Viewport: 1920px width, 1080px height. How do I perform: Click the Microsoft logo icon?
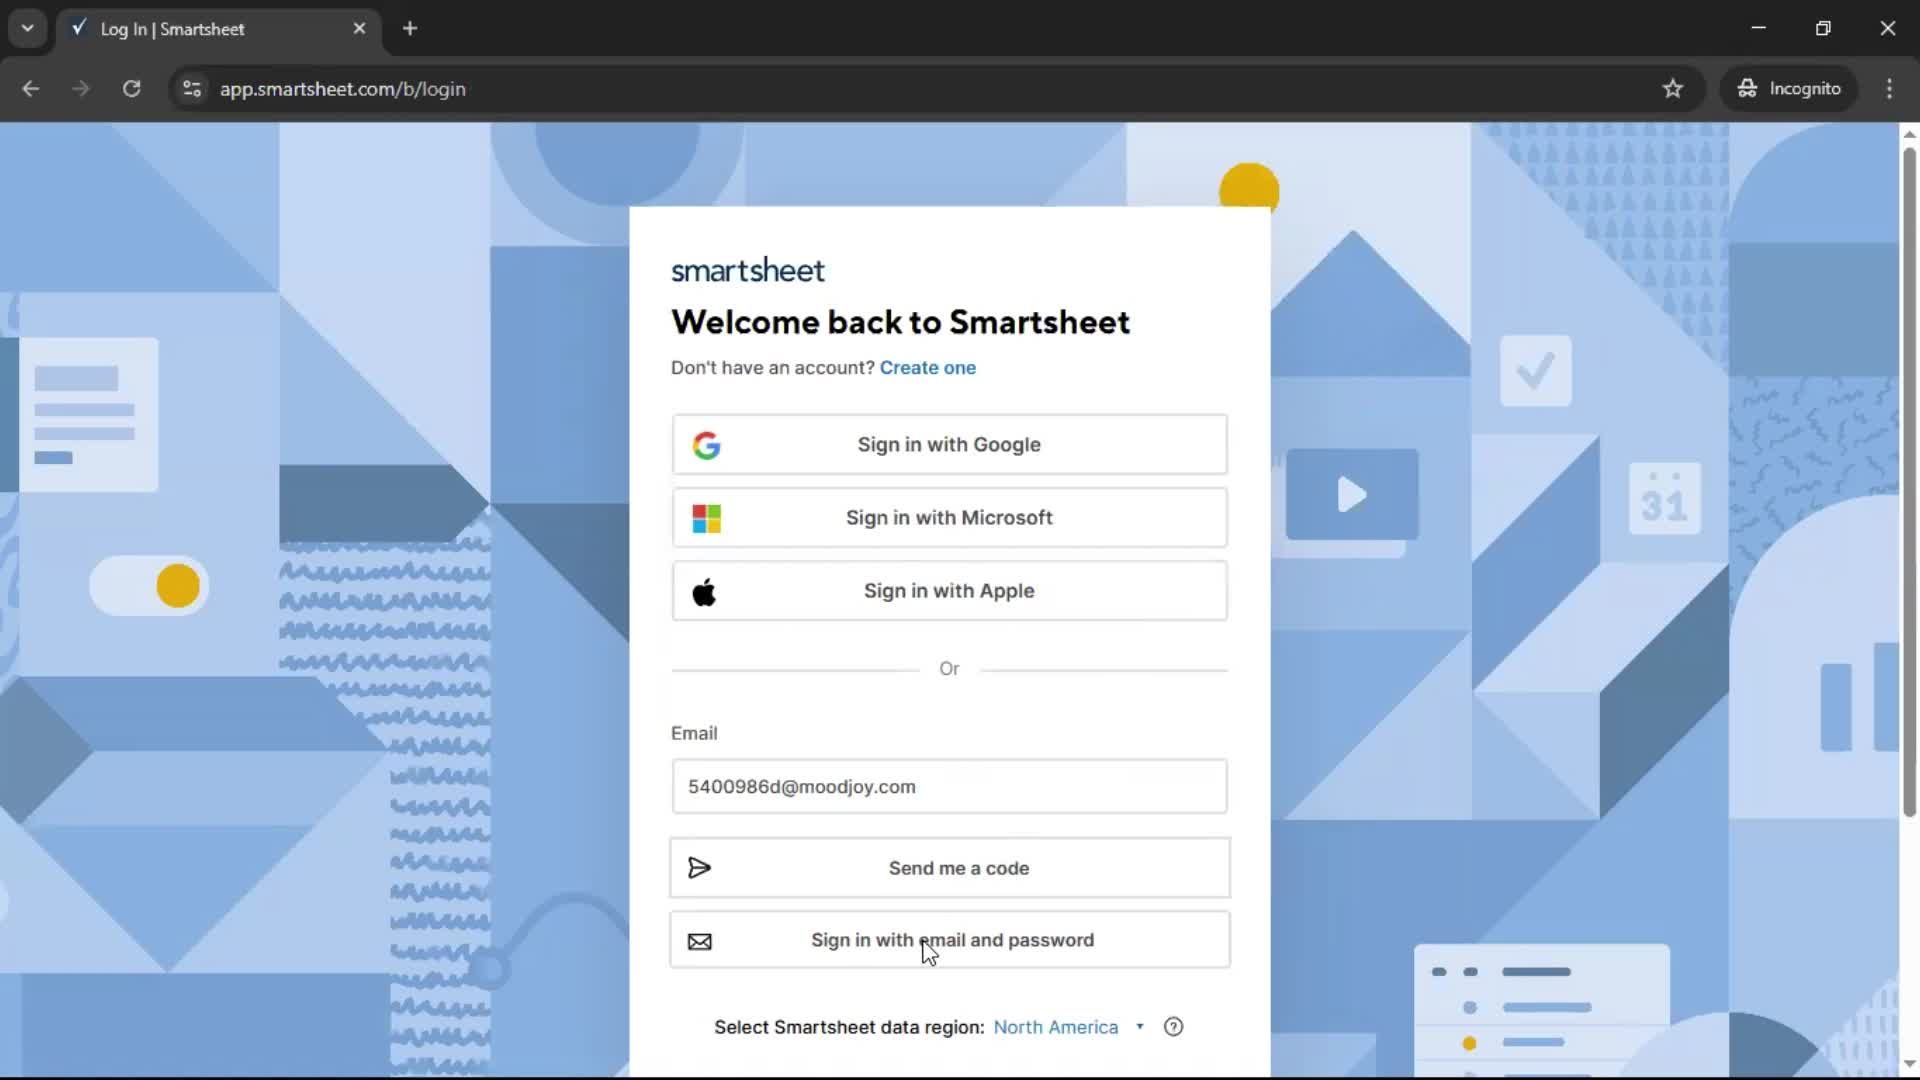[x=705, y=518]
